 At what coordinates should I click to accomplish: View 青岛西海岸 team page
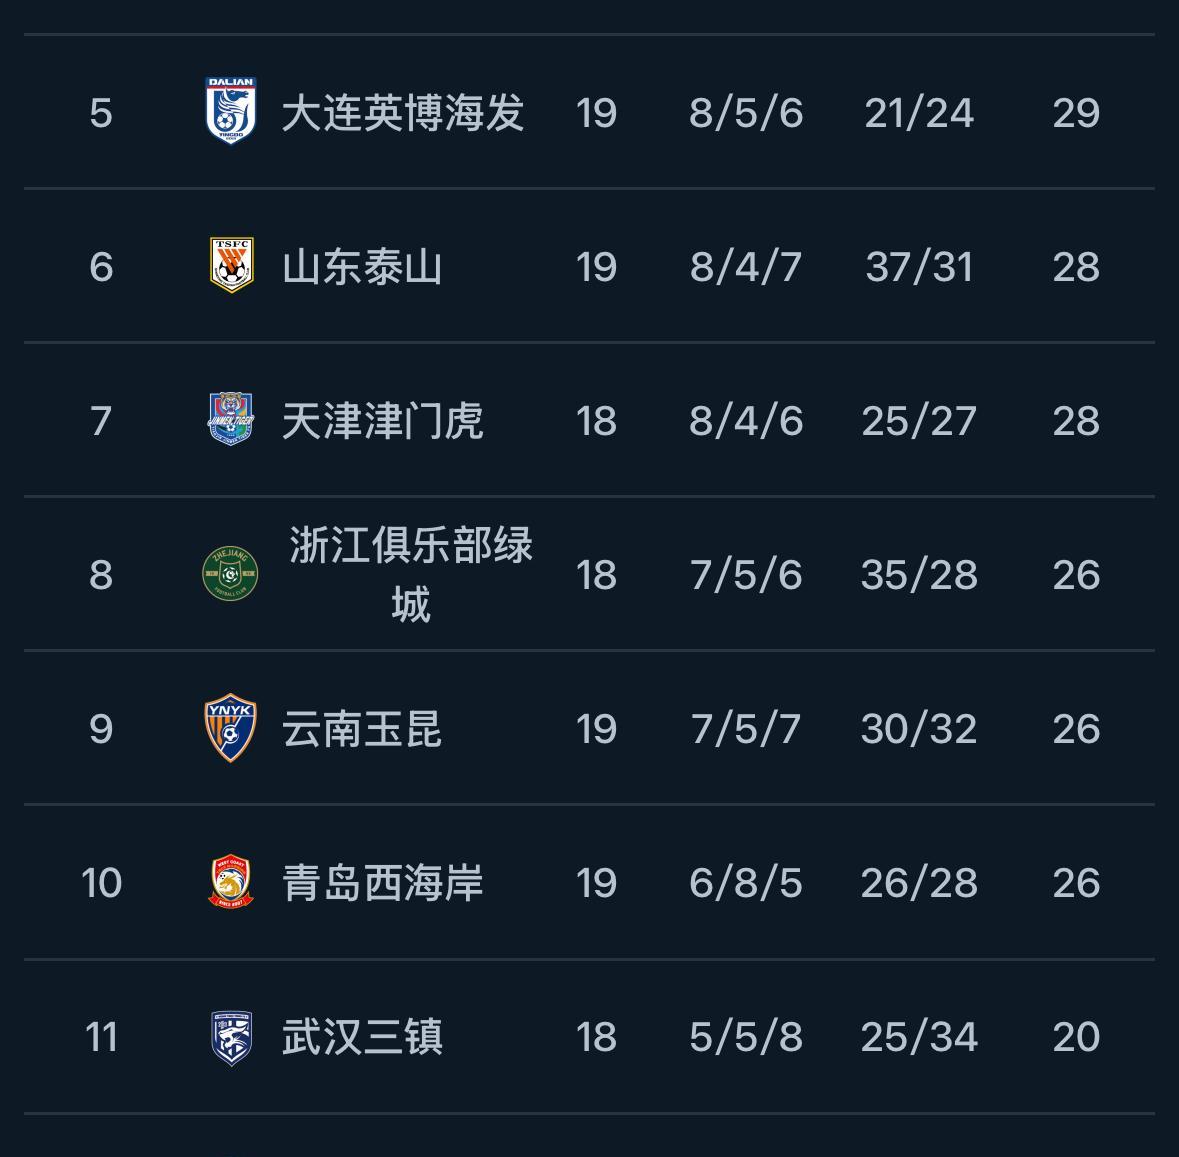(382, 882)
